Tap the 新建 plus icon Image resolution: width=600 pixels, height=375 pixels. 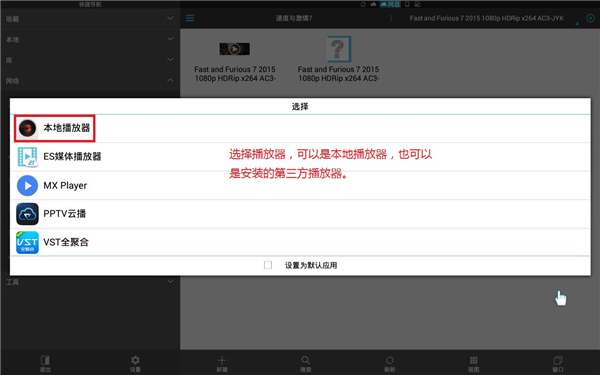pyautogui.click(x=222, y=360)
